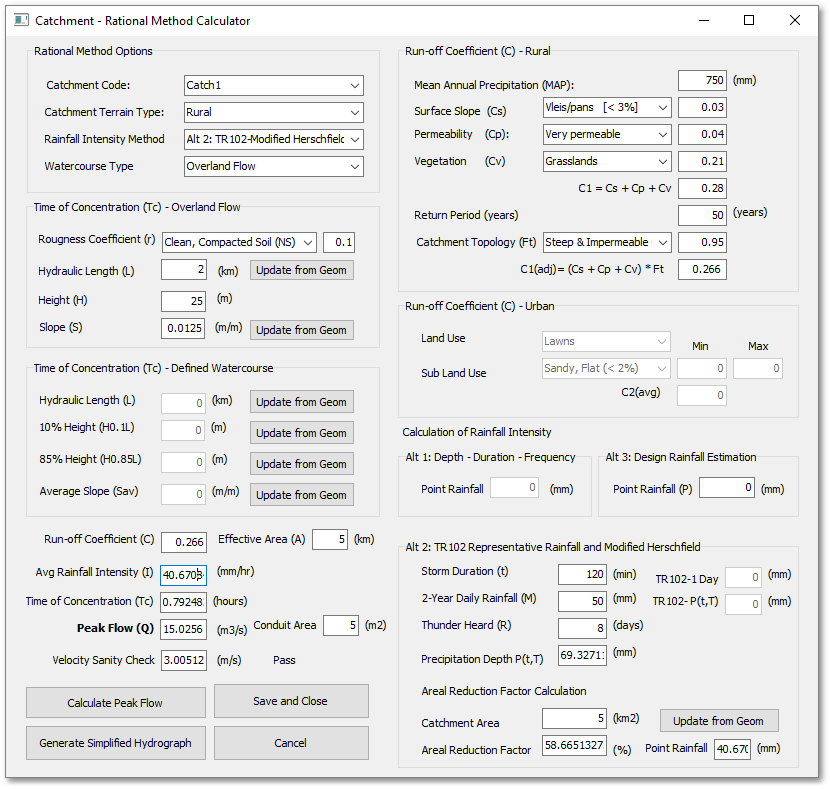Viewport: 830px width, 789px height.
Task: Open the Land Use dropdown
Action: click(x=606, y=341)
